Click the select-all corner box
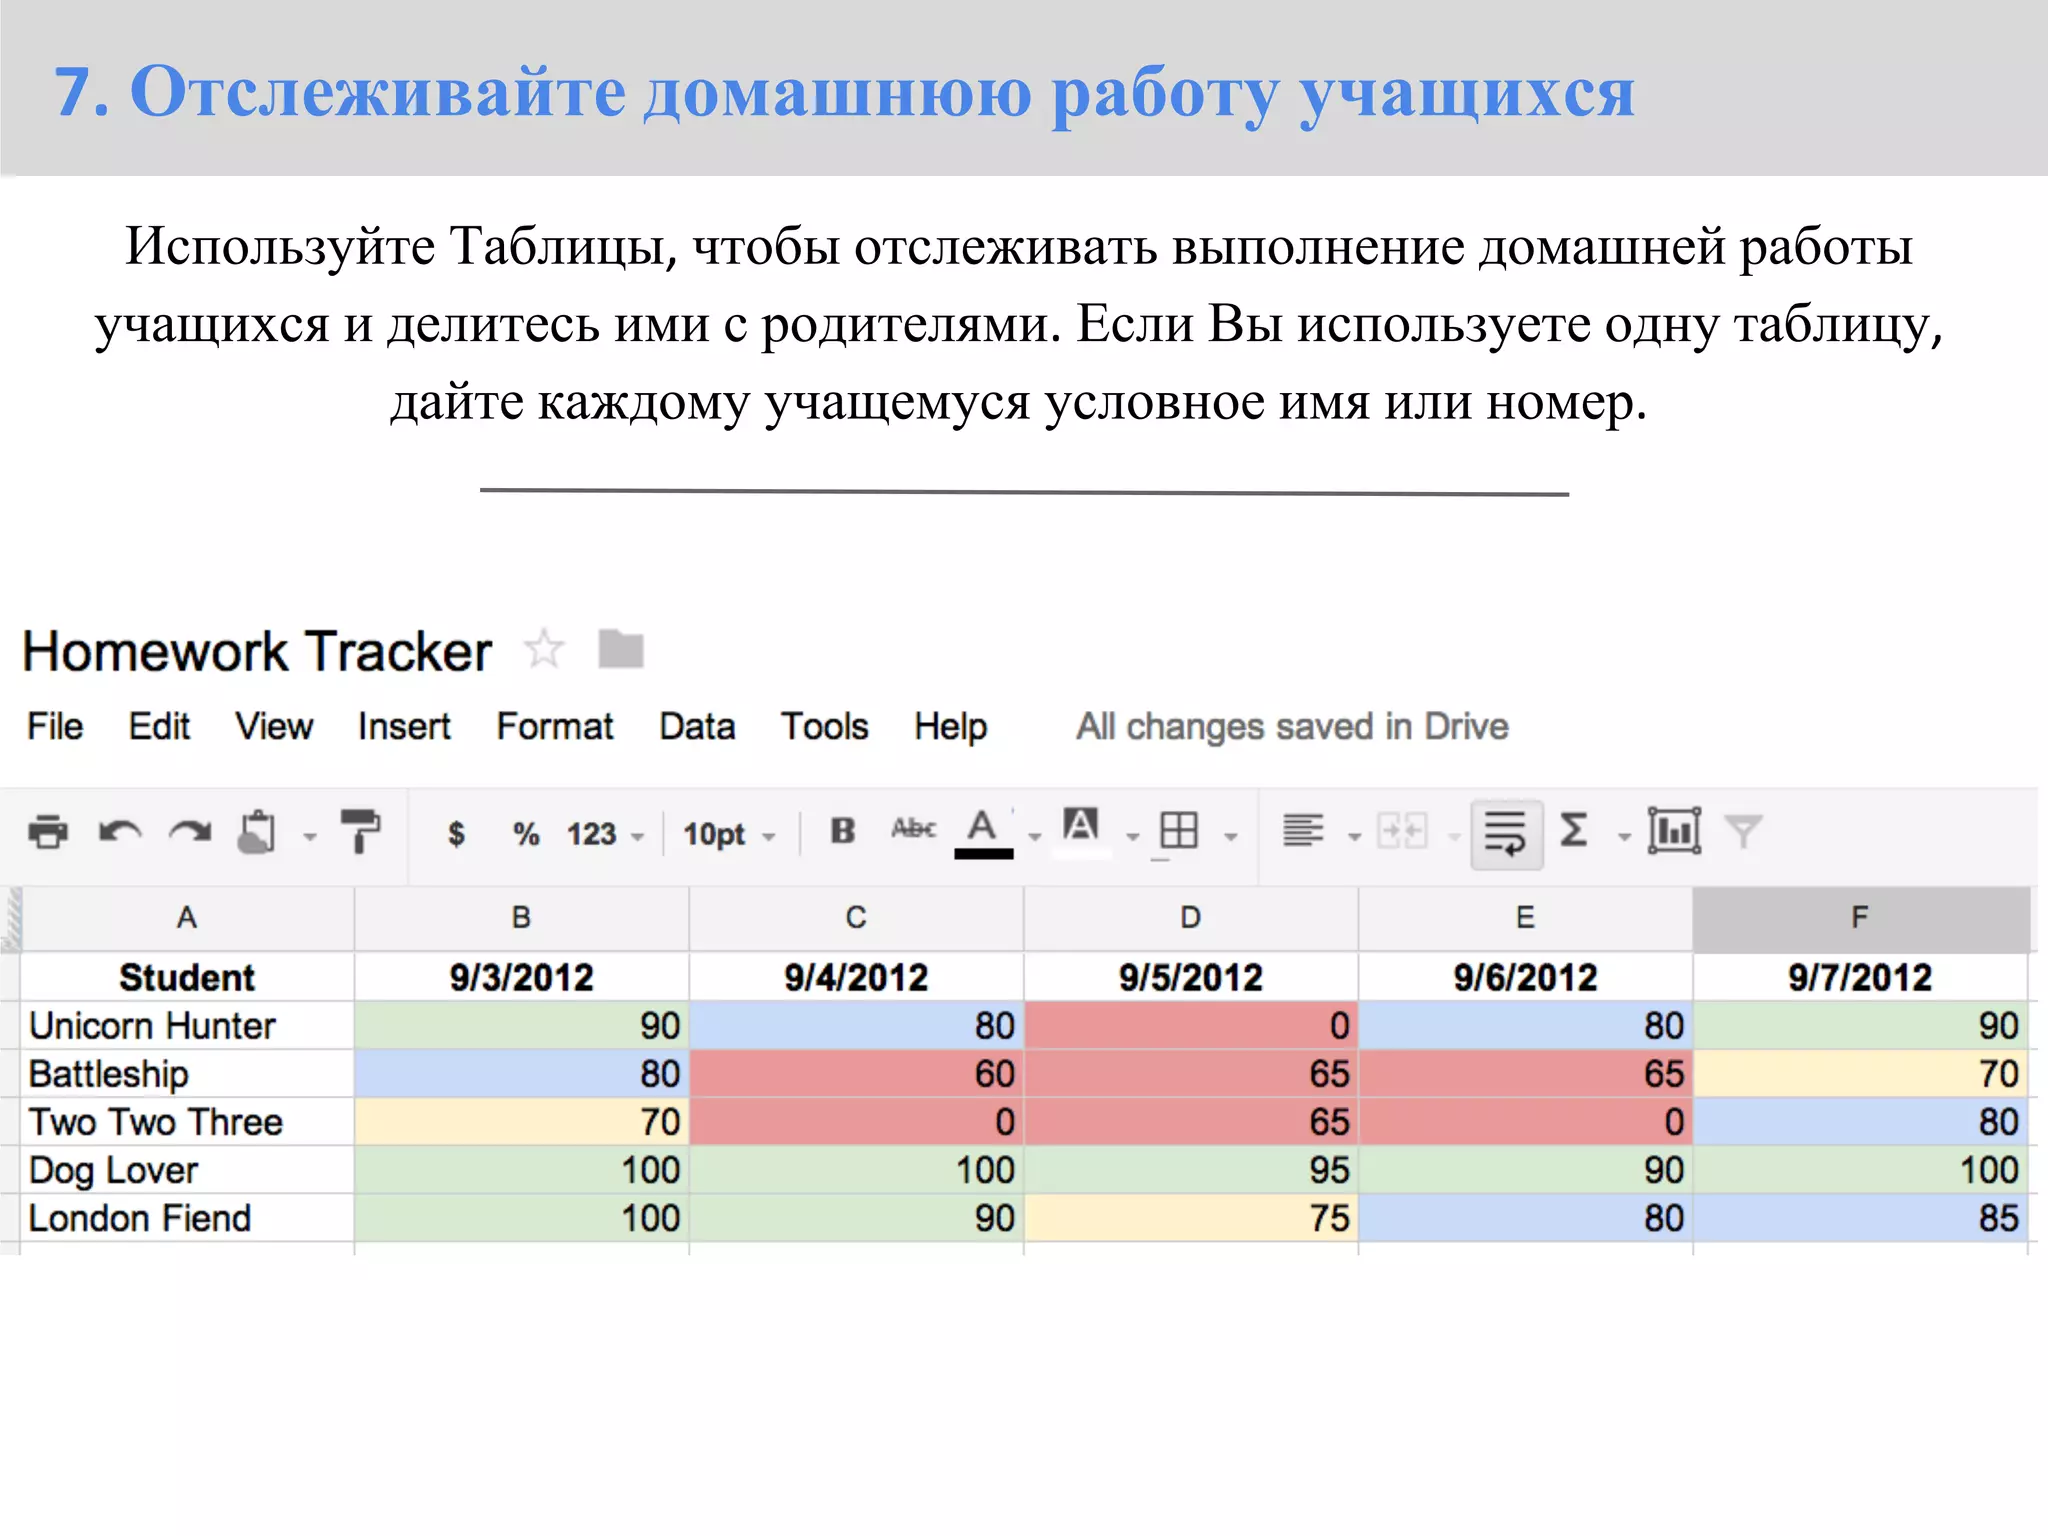The image size is (2048, 1536). click(x=11, y=918)
